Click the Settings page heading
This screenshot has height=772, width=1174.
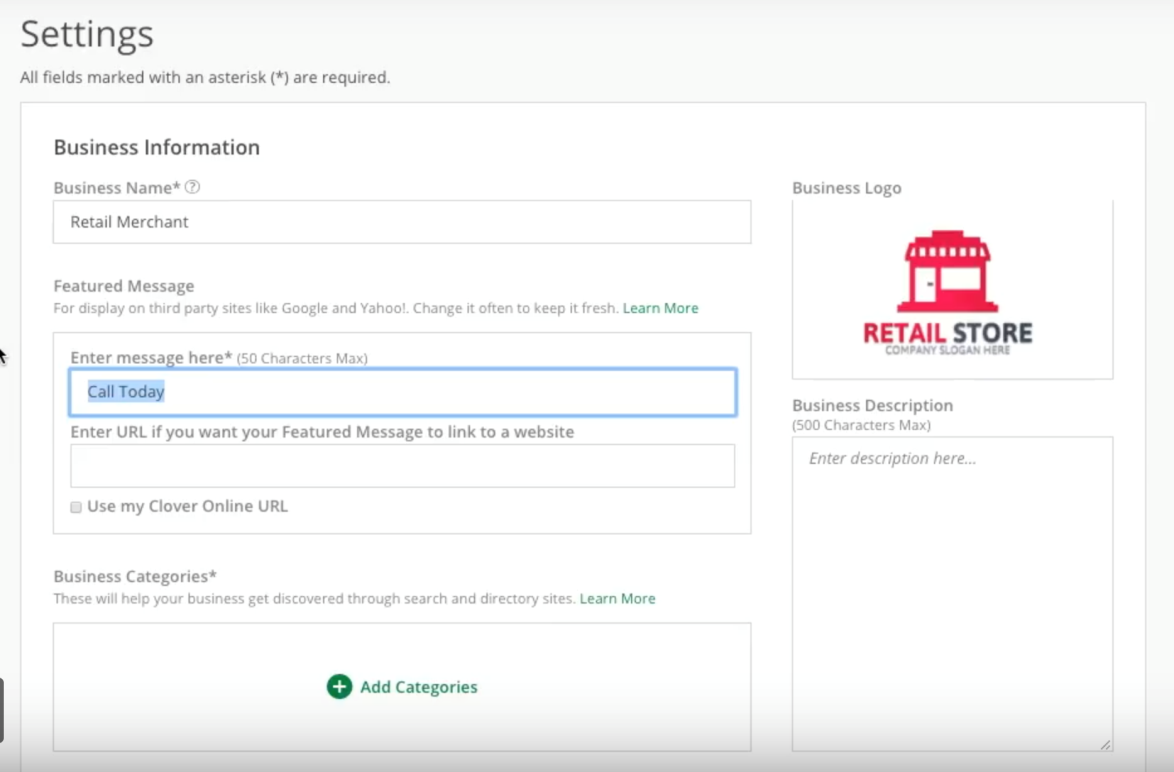coord(87,34)
